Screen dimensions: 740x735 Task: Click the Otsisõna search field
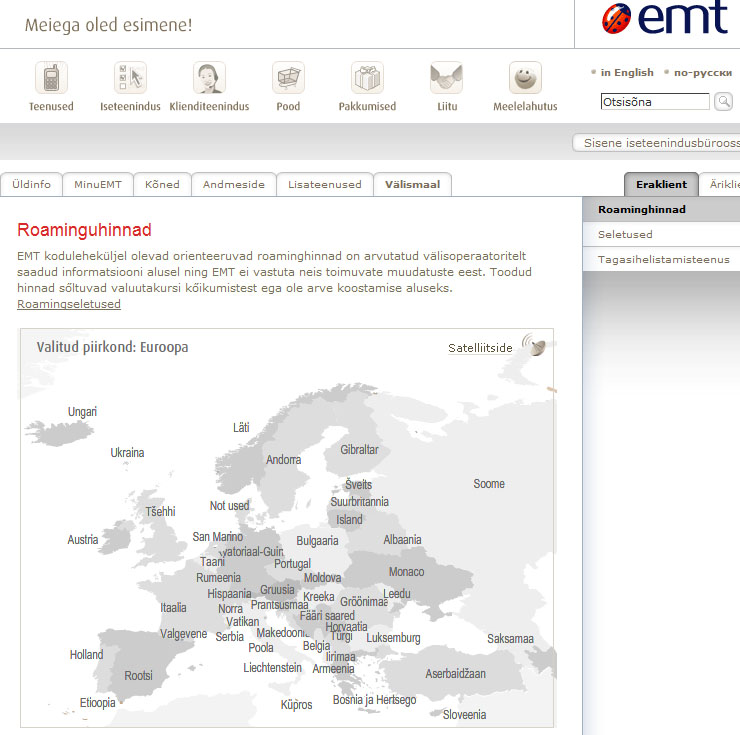[655, 101]
